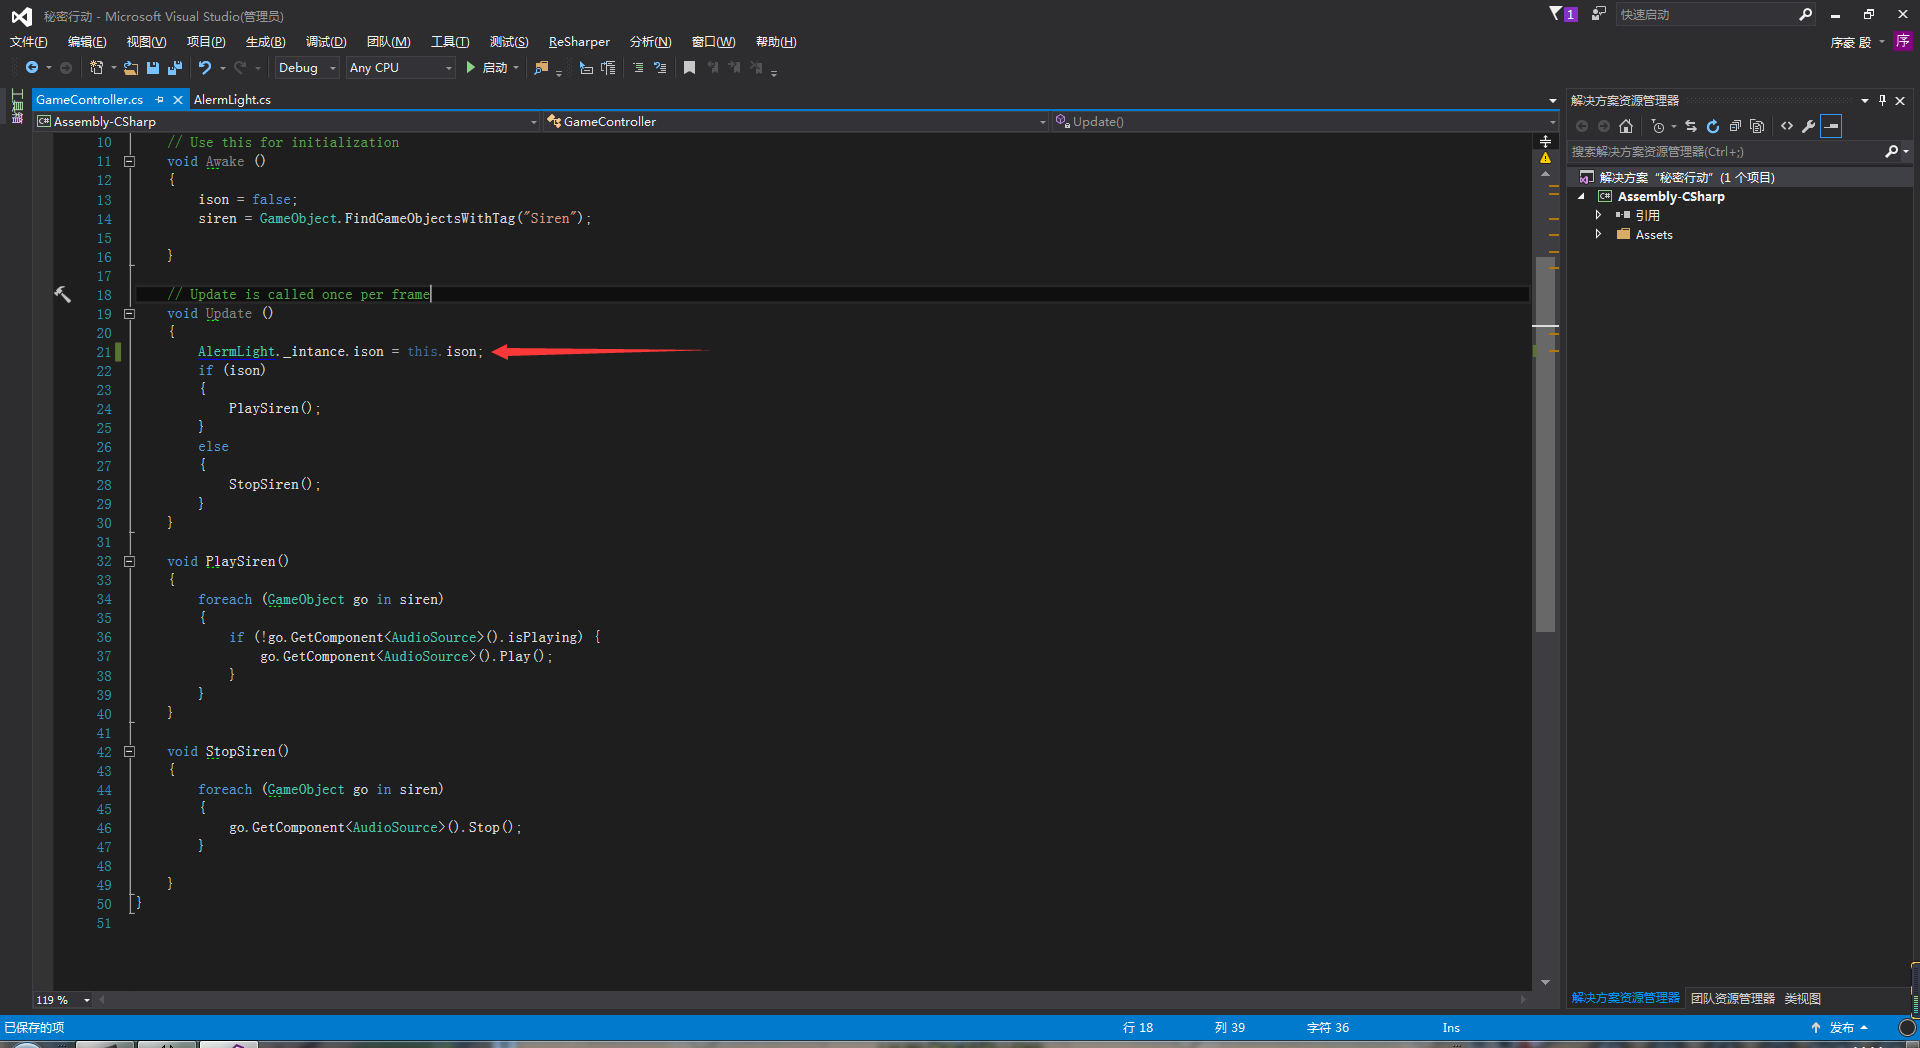
Task: Close the GameController.cs tab
Action: point(178,100)
